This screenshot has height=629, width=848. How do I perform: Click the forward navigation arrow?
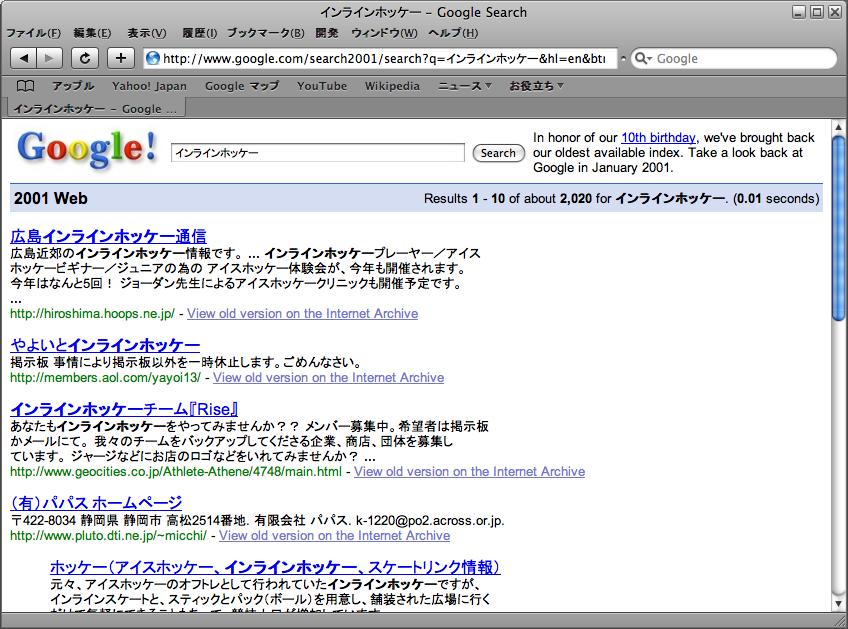(49, 58)
